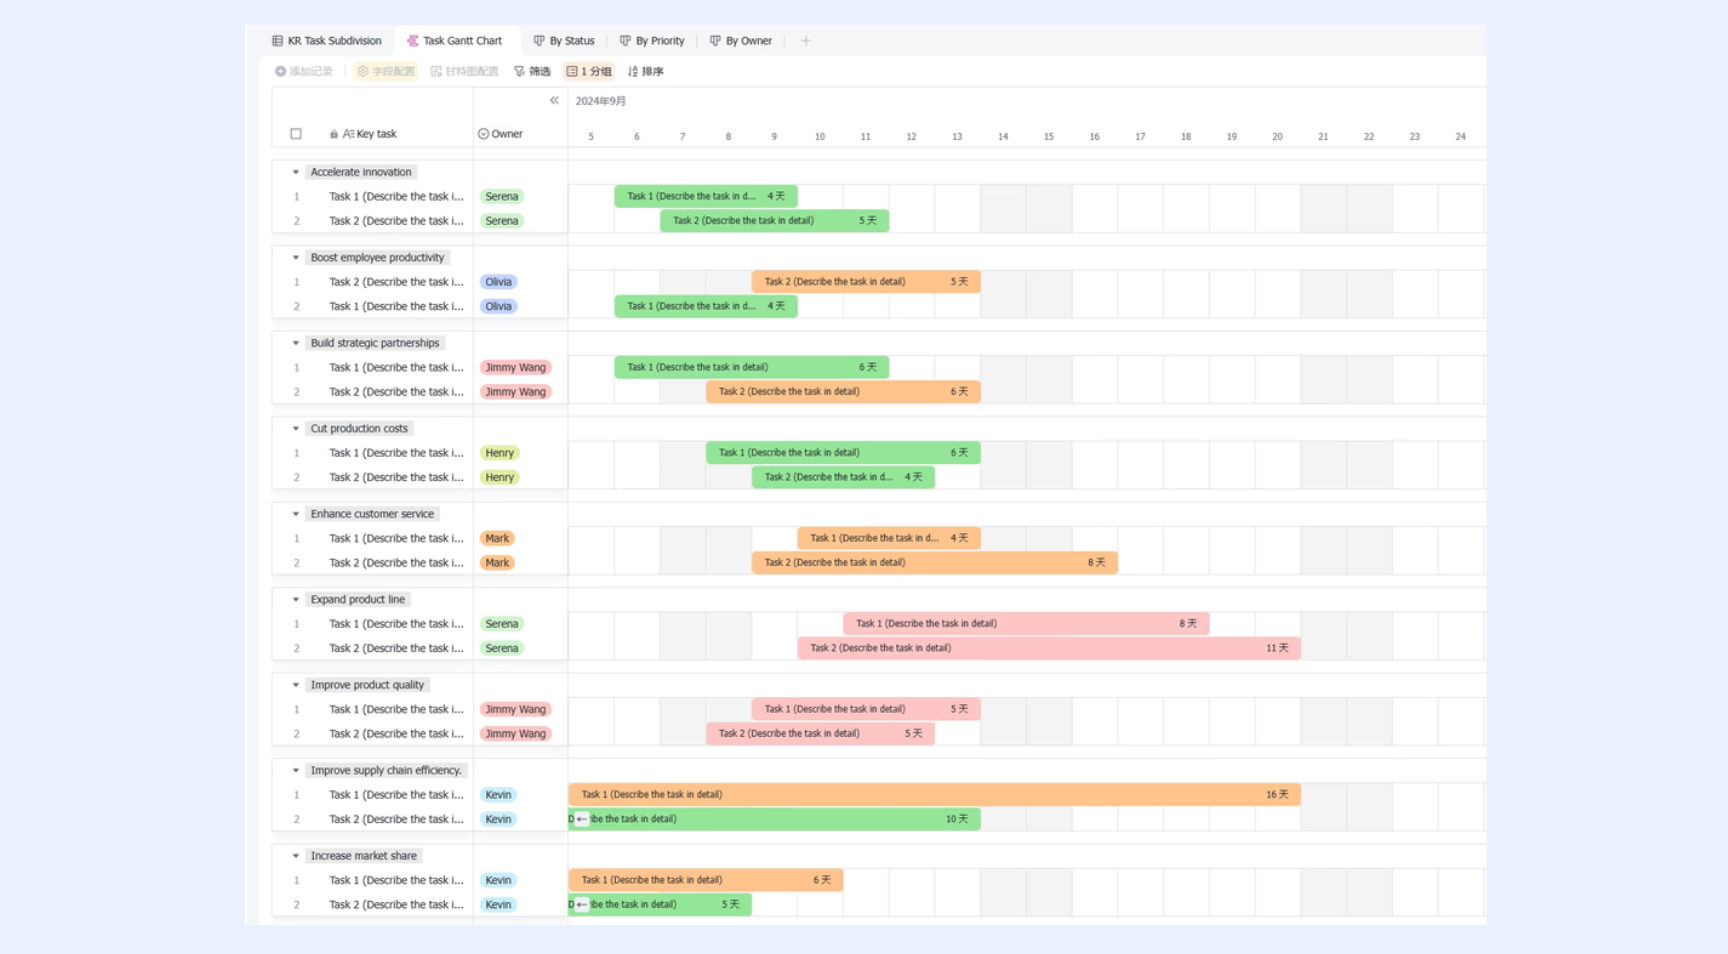Toggle the select-all checkbox beside Key task
This screenshot has height=954, width=1728.
(296, 134)
